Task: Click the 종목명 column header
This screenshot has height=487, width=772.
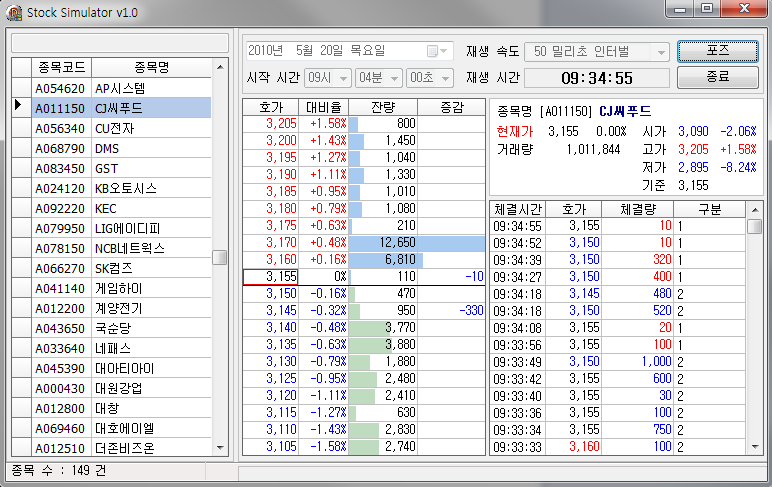Action: (151, 68)
